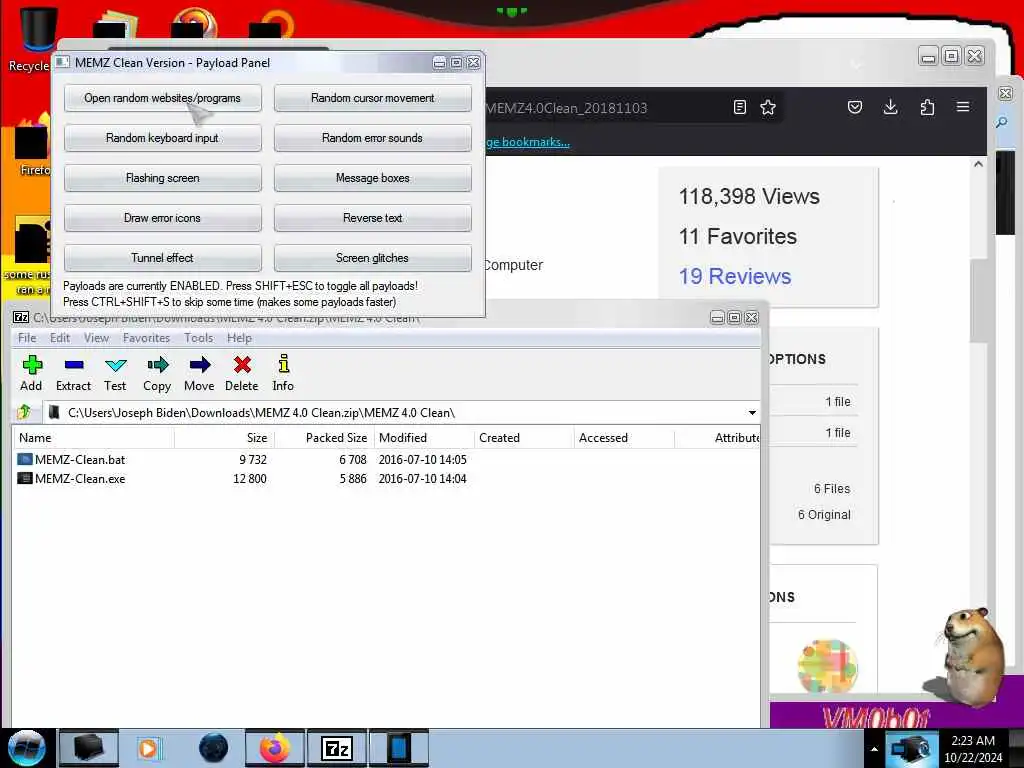Click the Firefox page scrollbar up arrow

(x=978, y=165)
